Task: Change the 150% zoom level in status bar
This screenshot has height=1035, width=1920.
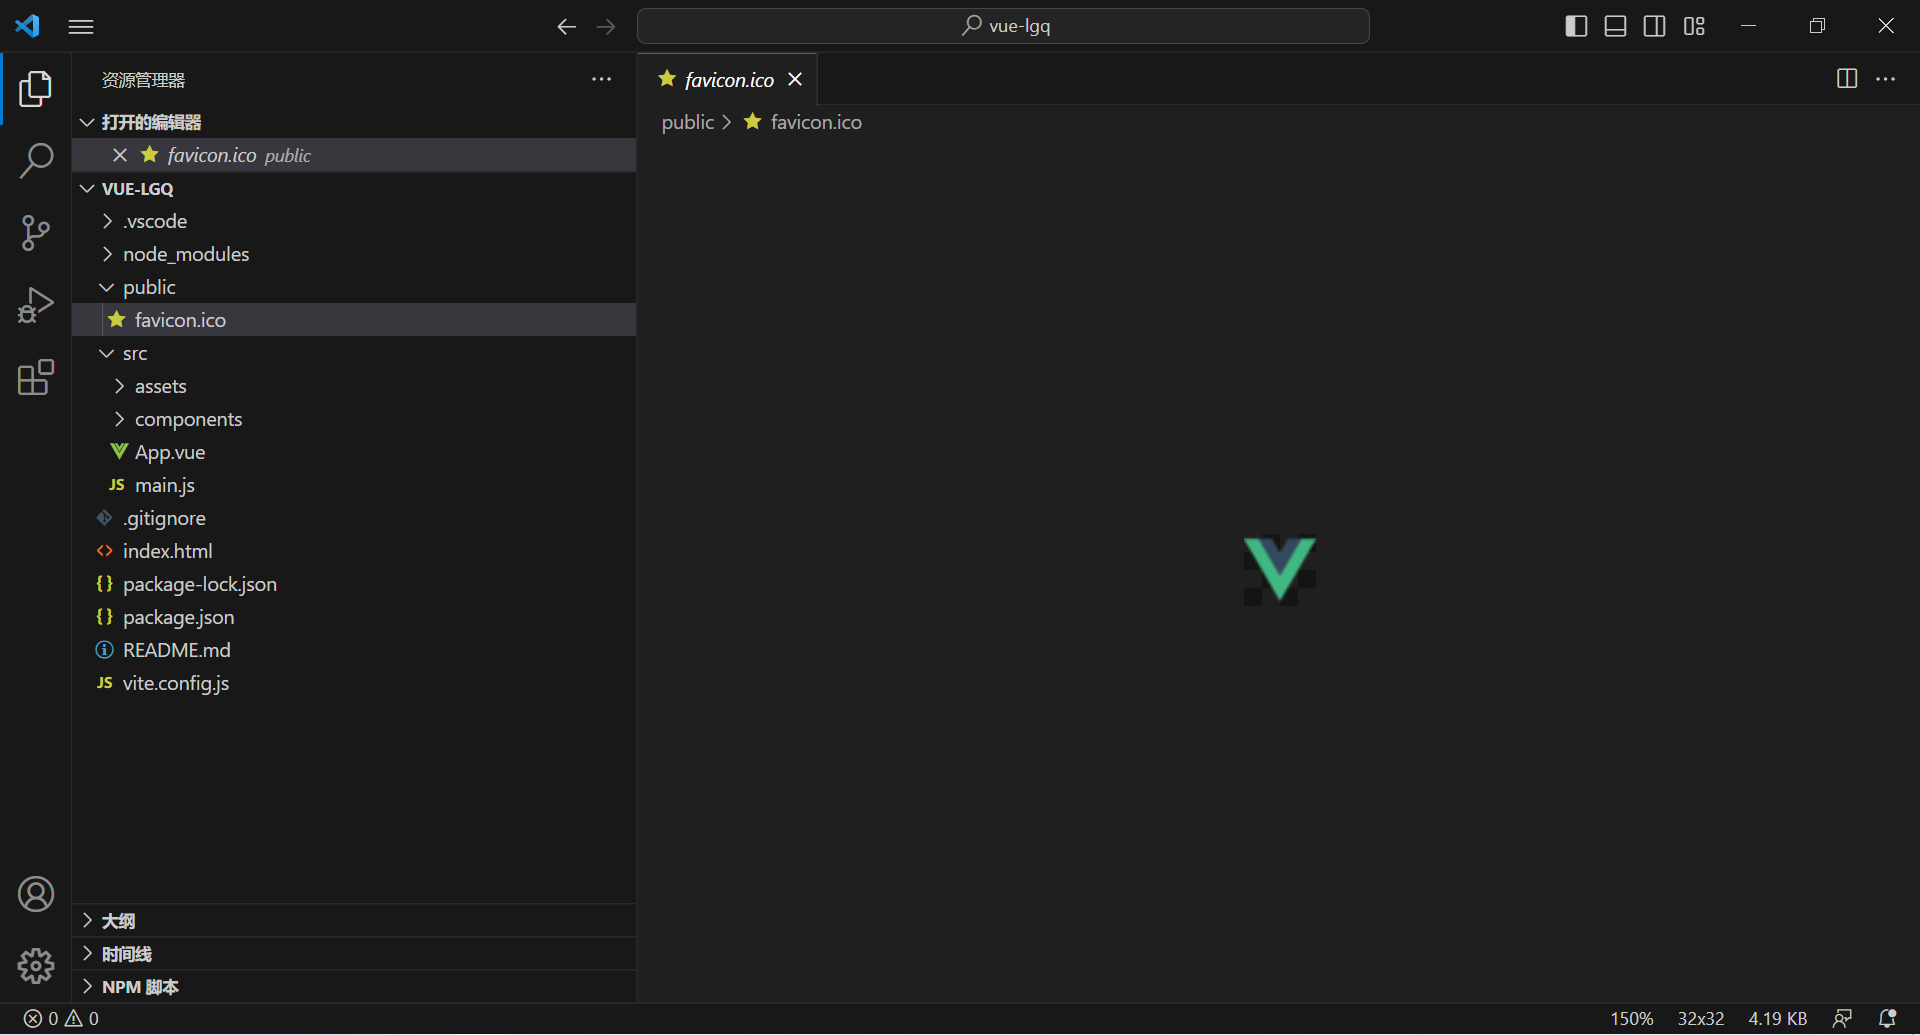Action: (1631, 1019)
